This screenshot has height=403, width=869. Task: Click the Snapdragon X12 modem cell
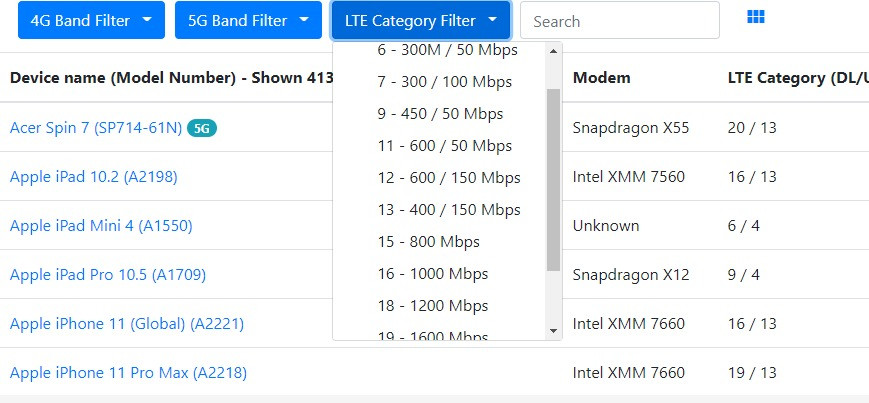631,274
